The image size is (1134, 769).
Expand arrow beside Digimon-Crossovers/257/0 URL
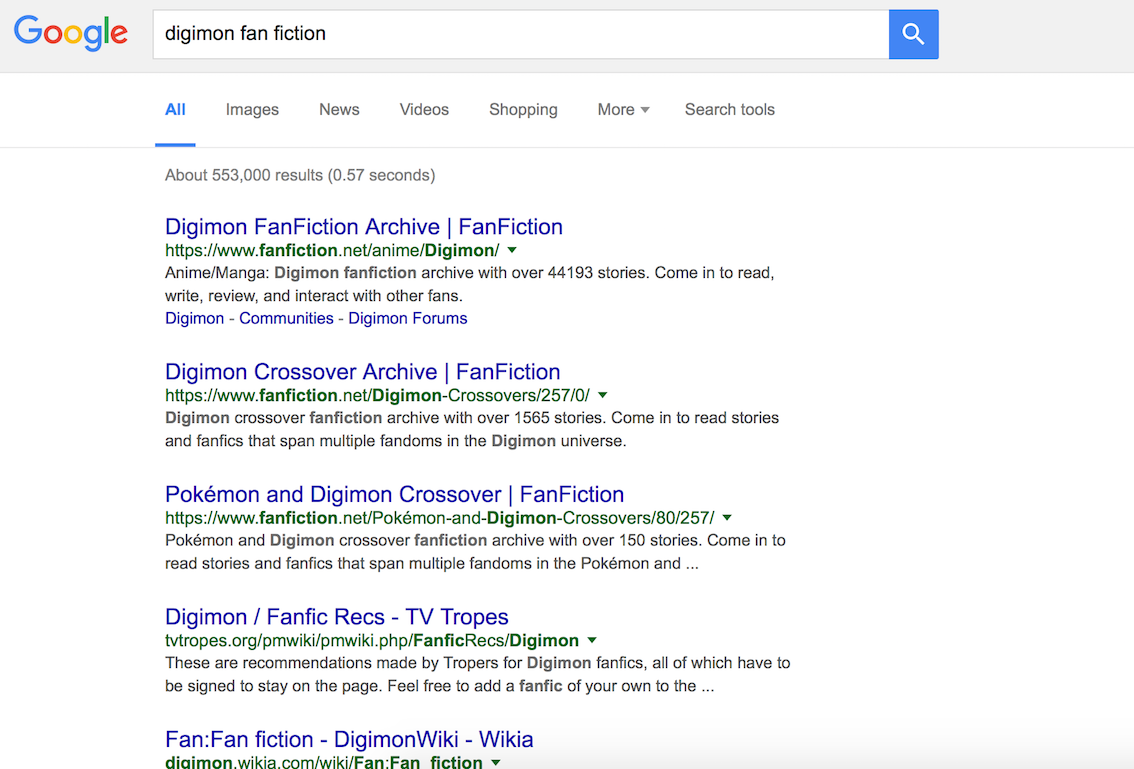coord(603,395)
